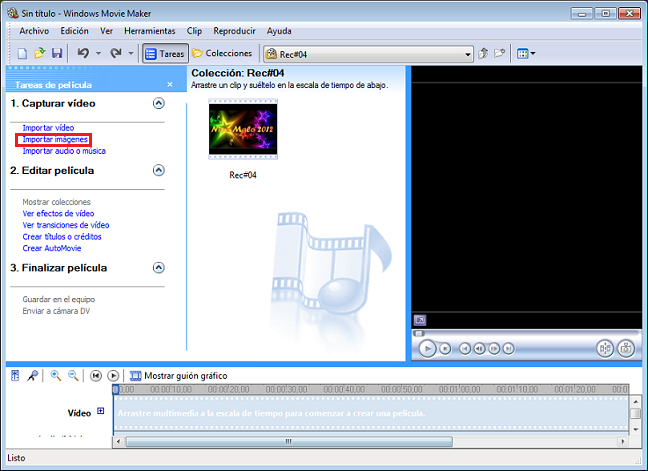Open the redo history dropdown arrow
This screenshot has width=648, height=471.
131,53
